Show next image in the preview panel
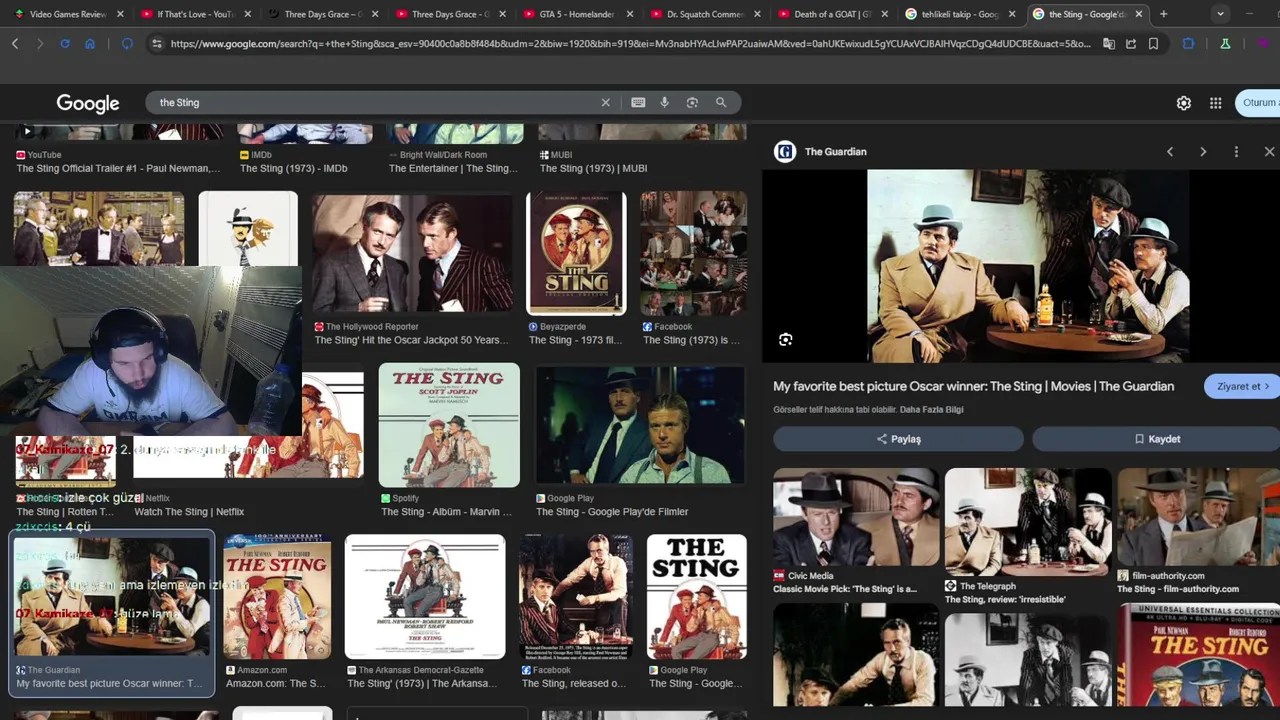 [x=1203, y=152]
